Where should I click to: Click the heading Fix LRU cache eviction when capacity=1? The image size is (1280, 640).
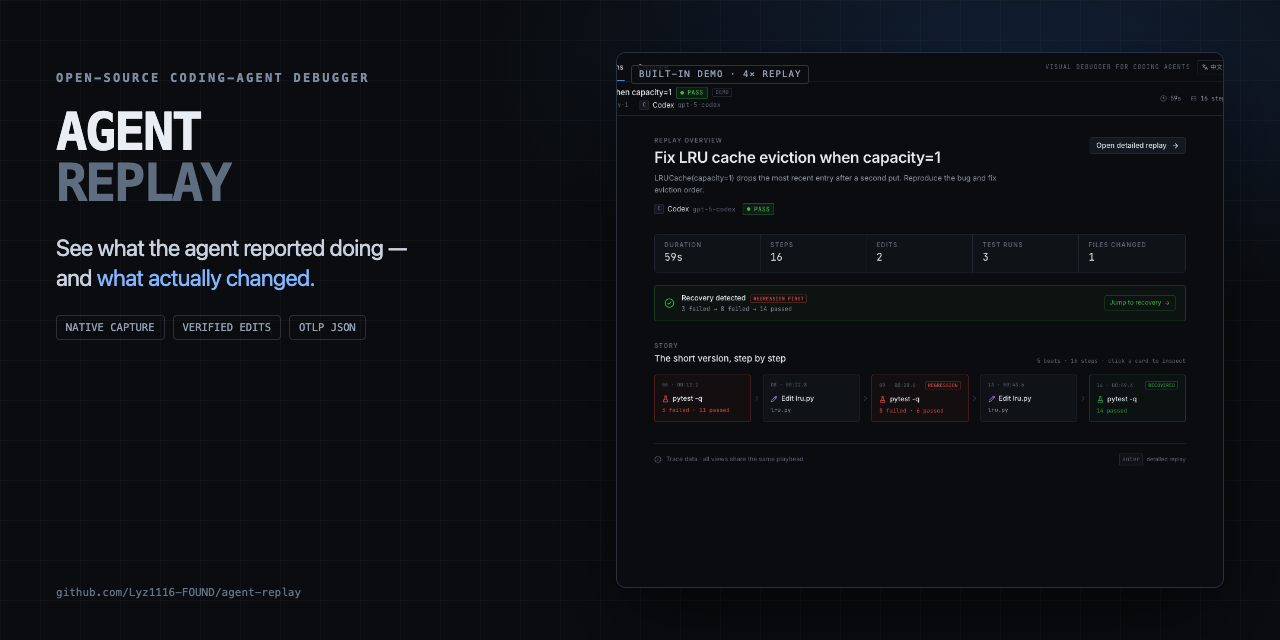(x=797, y=158)
